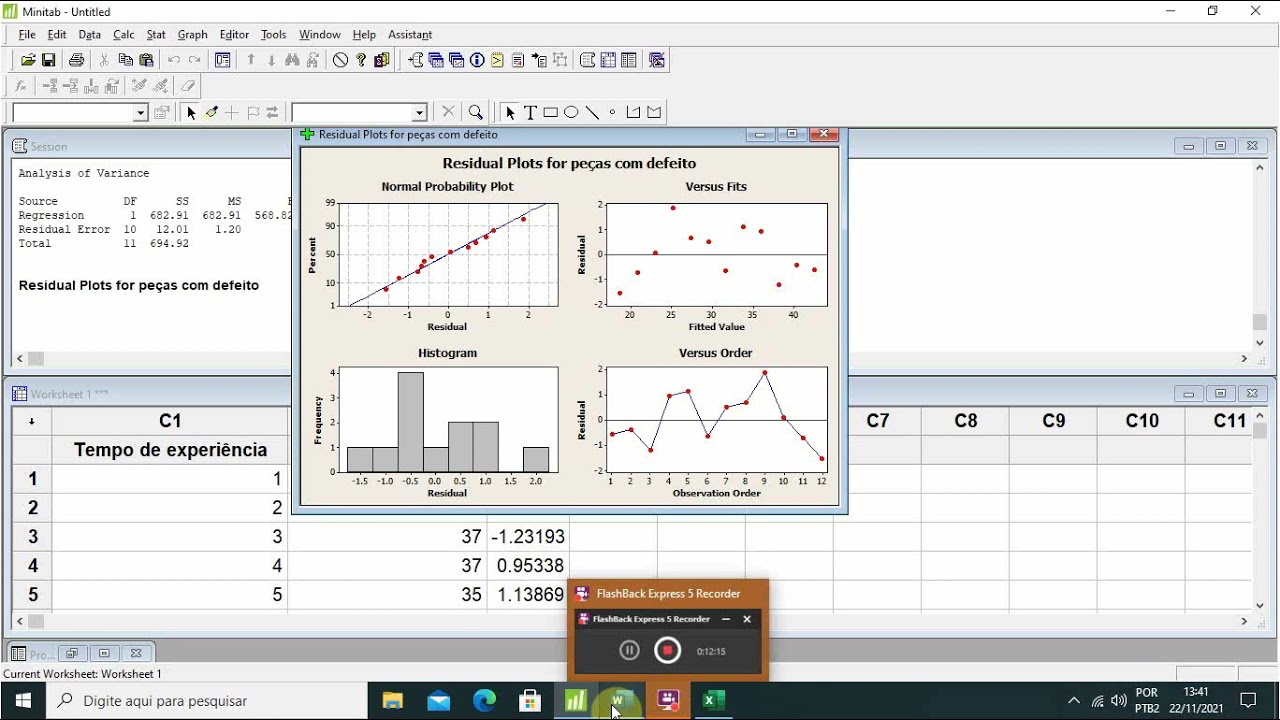The height and width of the screenshot is (720, 1280).
Task: Select the Select-mode arrow graph editing tool
Action: click(x=191, y=113)
